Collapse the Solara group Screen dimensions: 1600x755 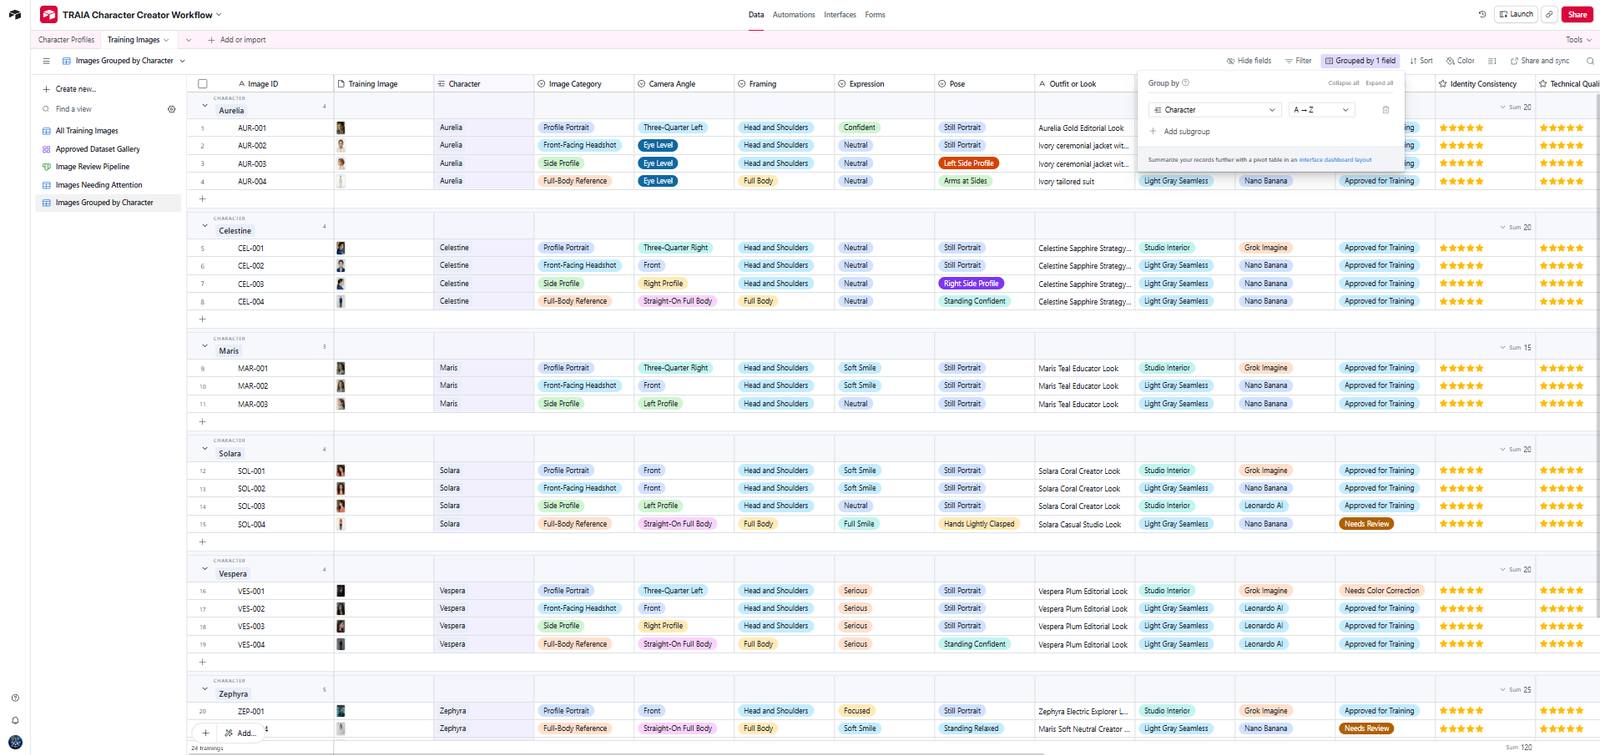pos(205,449)
